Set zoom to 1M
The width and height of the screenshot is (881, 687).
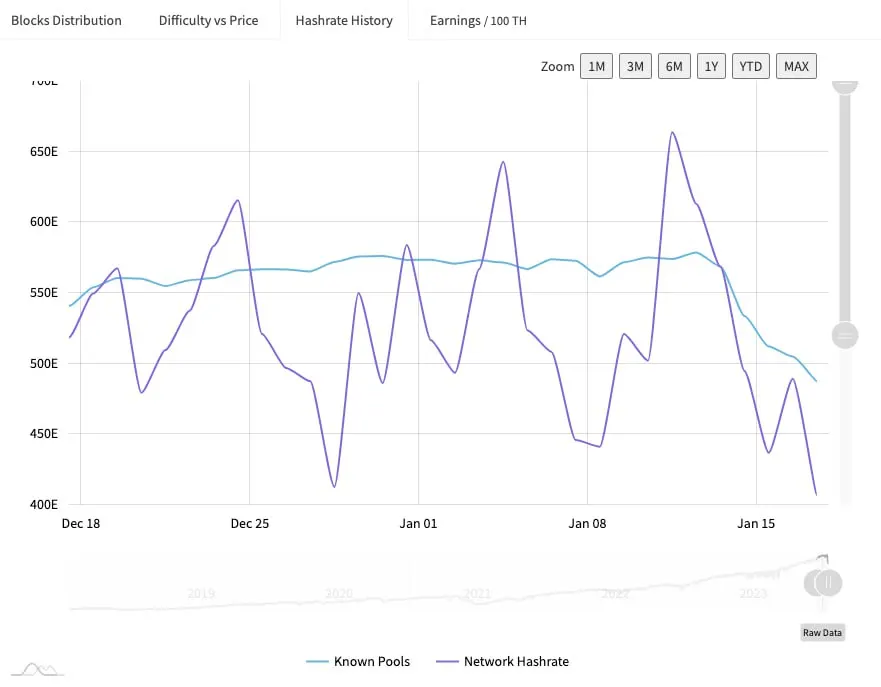tap(596, 66)
